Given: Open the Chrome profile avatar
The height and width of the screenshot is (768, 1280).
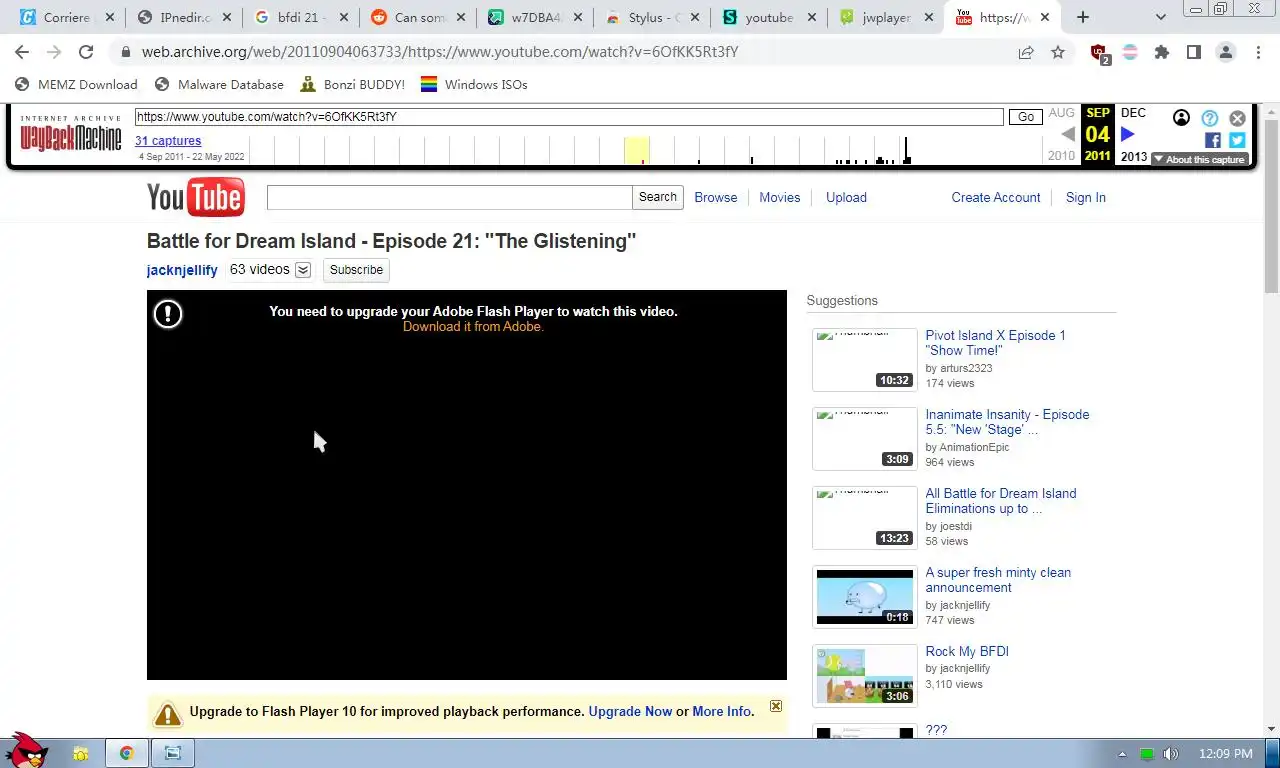Looking at the screenshot, I should pyautogui.click(x=1225, y=52).
